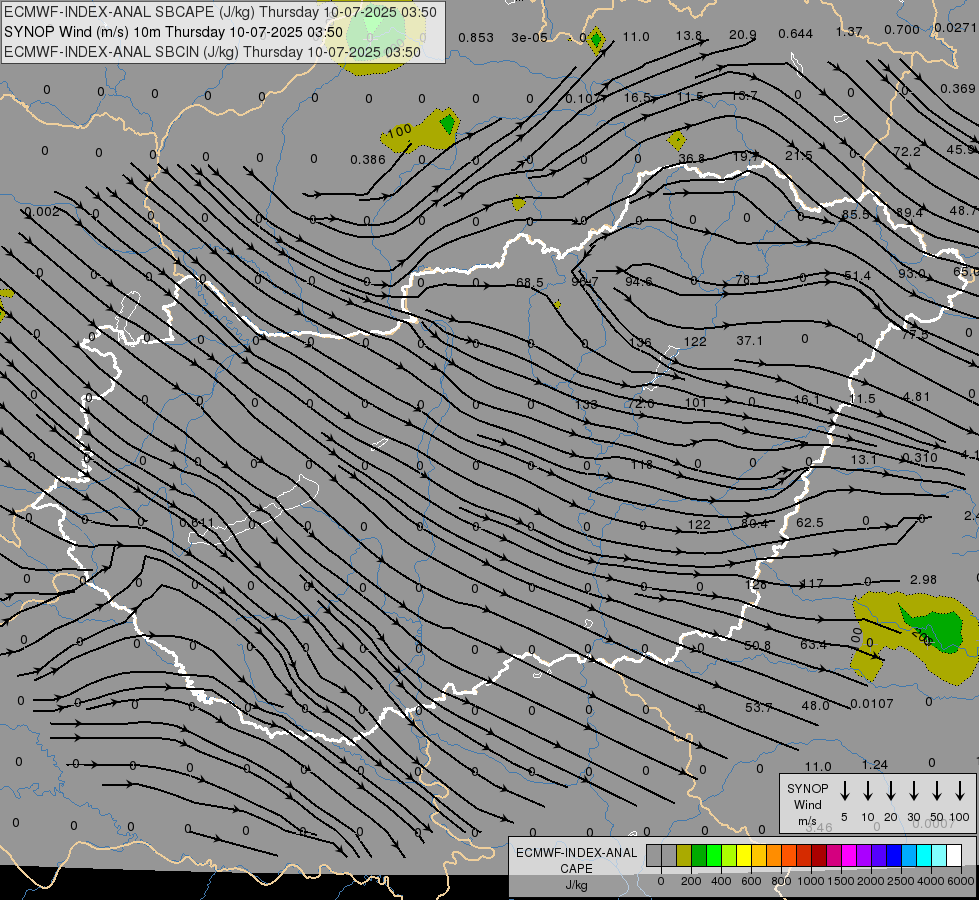This screenshot has width=979, height=900.
Task: Pick the dark red swatch above 1000
Action: (x=819, y=855)
